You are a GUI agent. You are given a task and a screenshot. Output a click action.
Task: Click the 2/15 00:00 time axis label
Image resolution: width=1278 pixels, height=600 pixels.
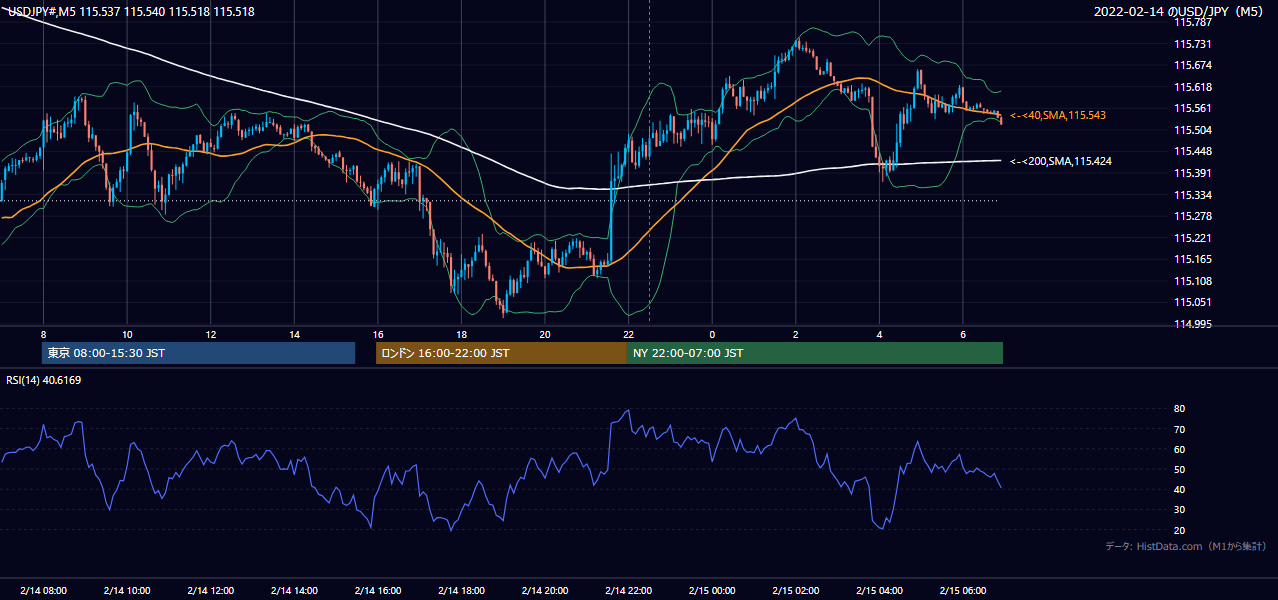coord(712,590)
